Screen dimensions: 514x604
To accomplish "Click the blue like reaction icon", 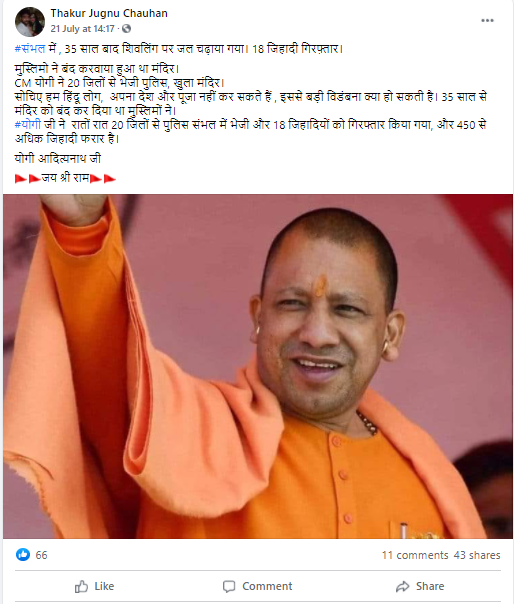I will click(x=23, y=555).
